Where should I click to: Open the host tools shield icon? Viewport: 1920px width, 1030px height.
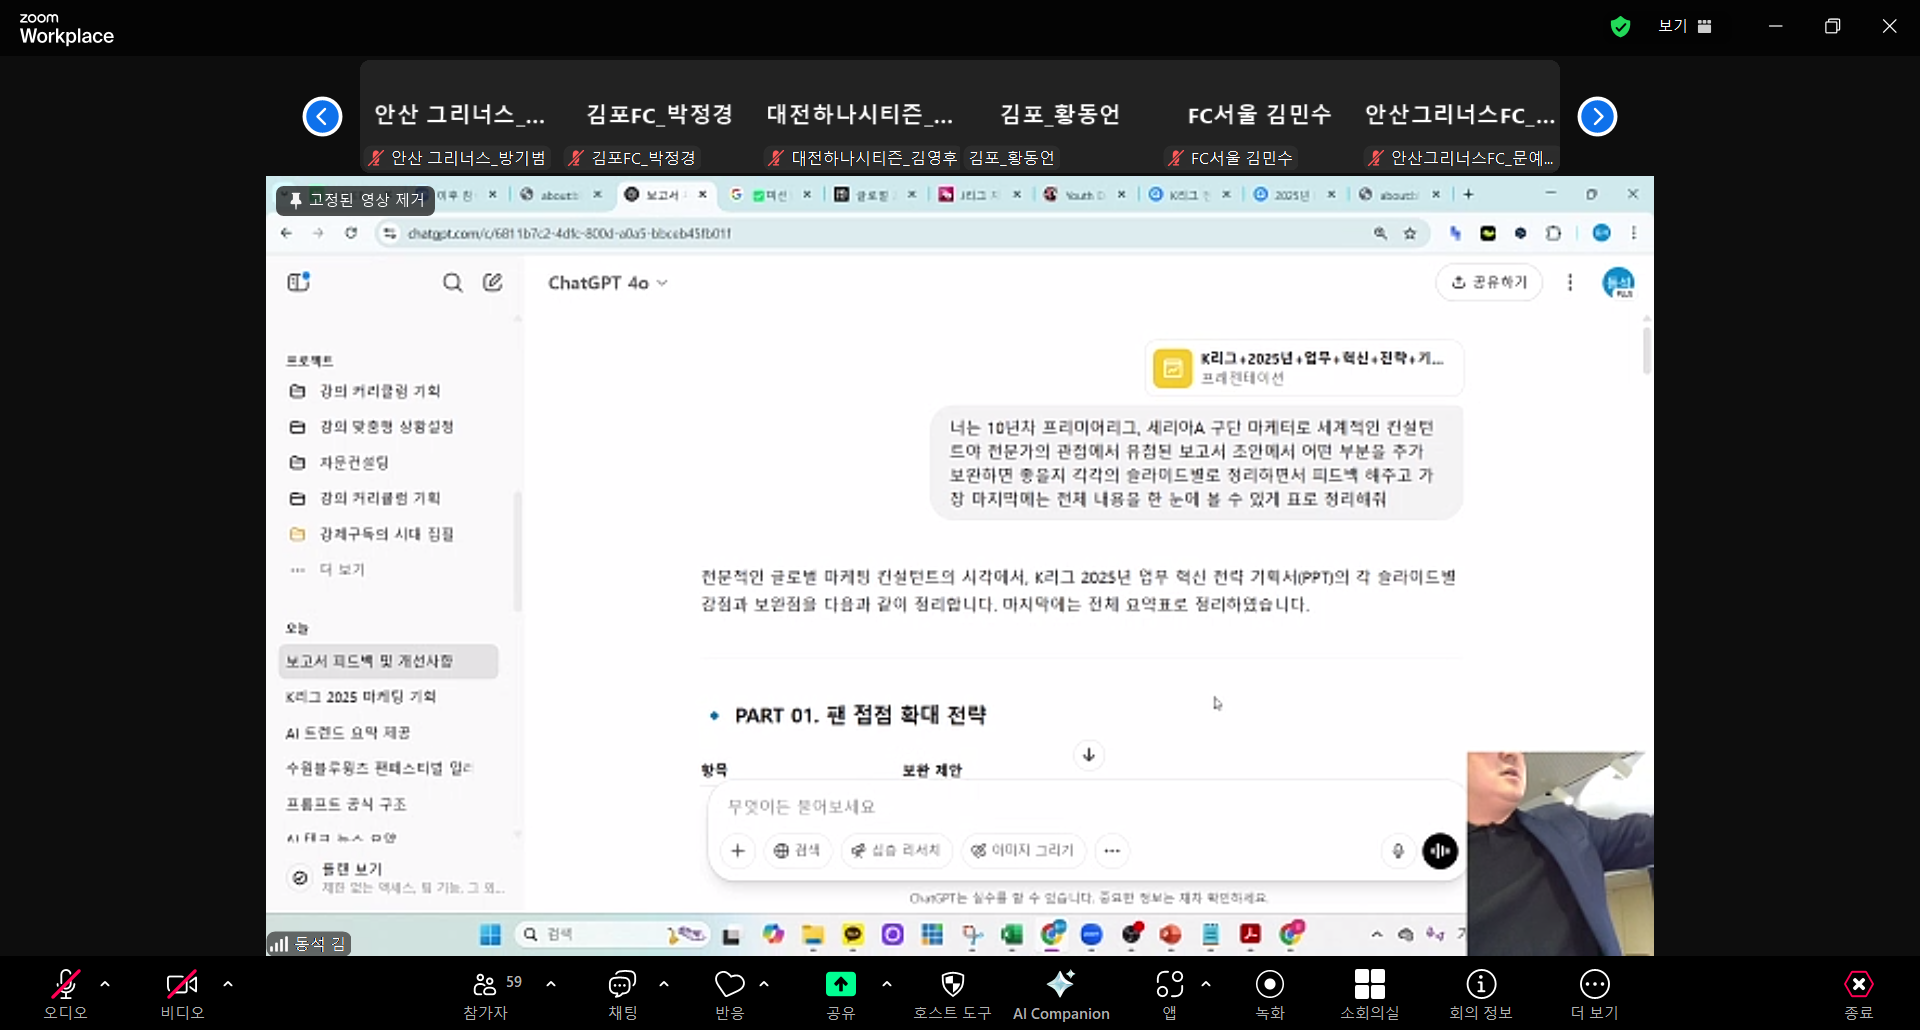tap(953, 985)
